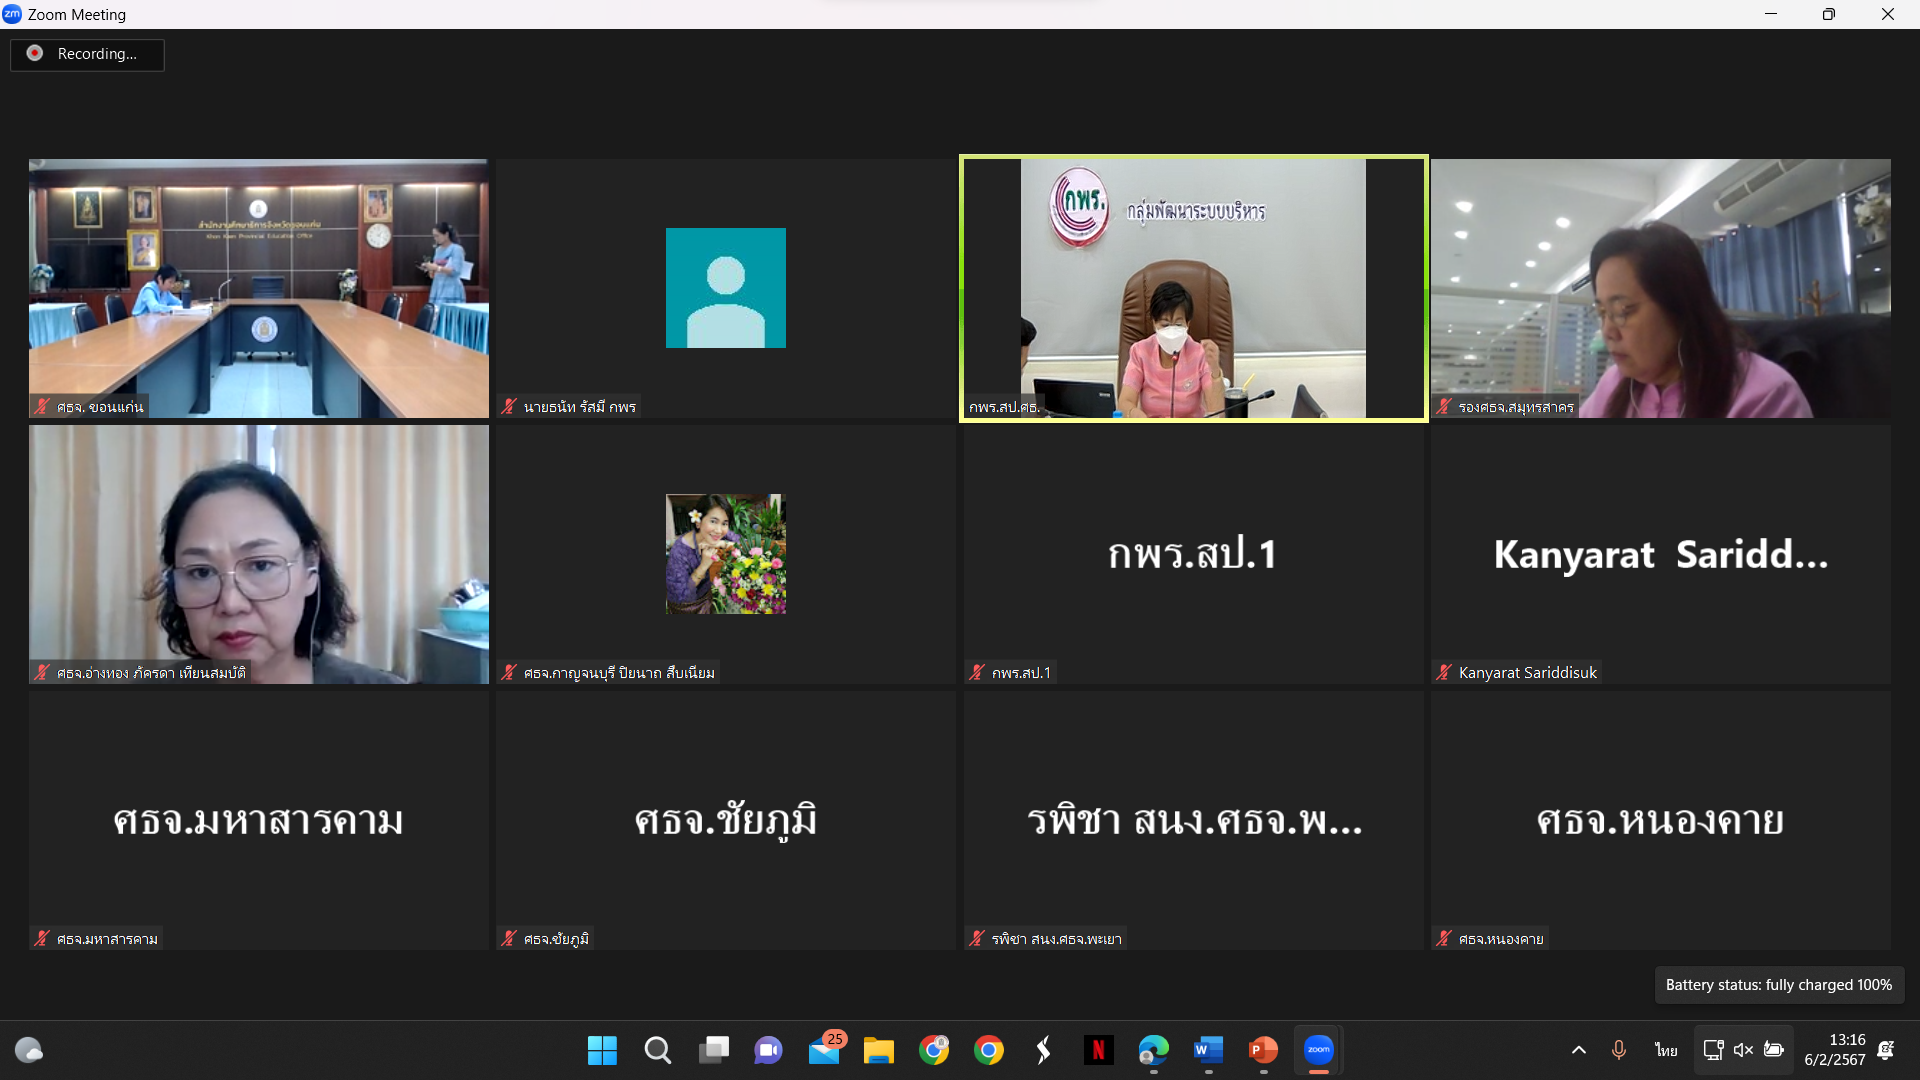Click muted mic icon on กพร.สป.1 label
1920x1080 pixels.
(x=977, y=672)
